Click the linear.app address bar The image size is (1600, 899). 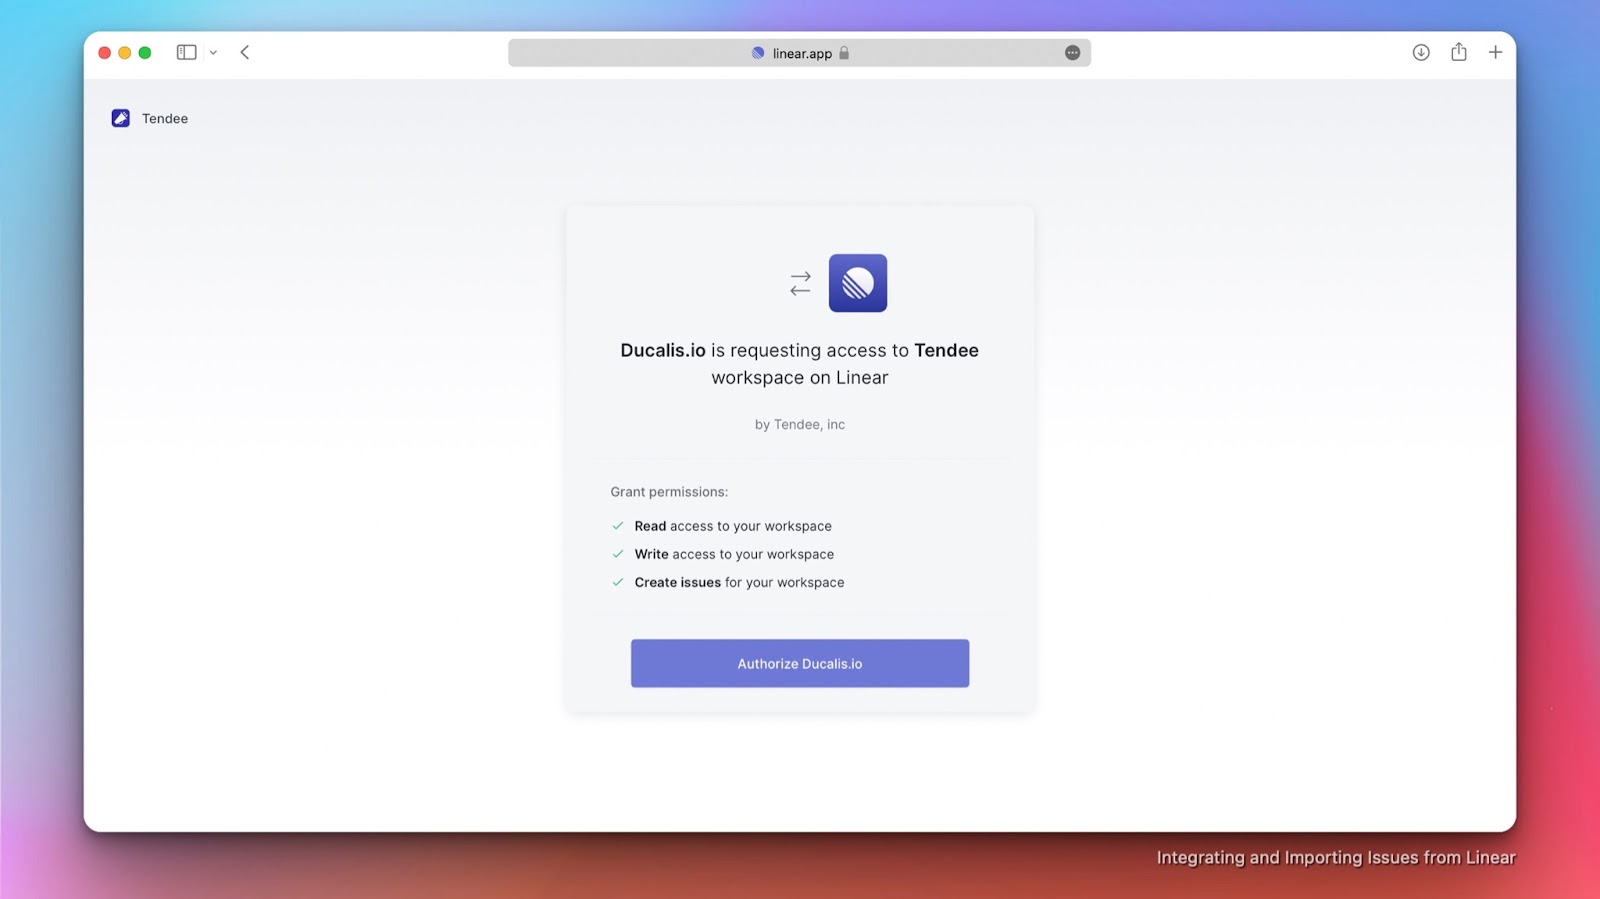[x=799, y=53]
